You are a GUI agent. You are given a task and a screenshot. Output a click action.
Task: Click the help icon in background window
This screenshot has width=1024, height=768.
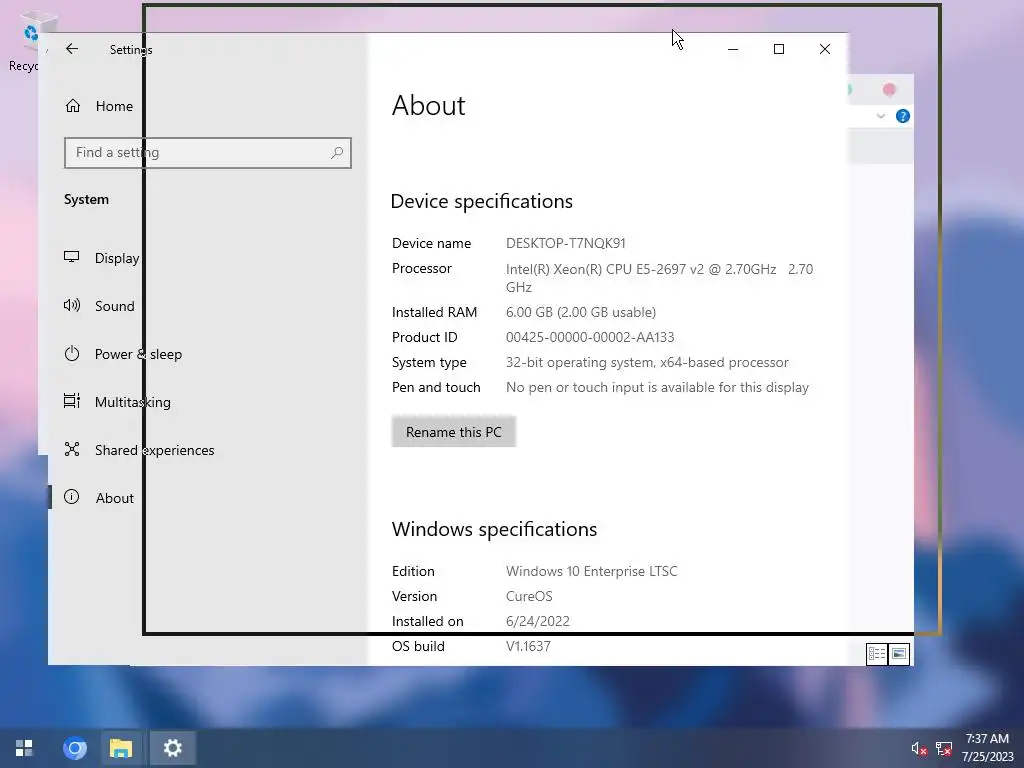click(x=903, y=116)
